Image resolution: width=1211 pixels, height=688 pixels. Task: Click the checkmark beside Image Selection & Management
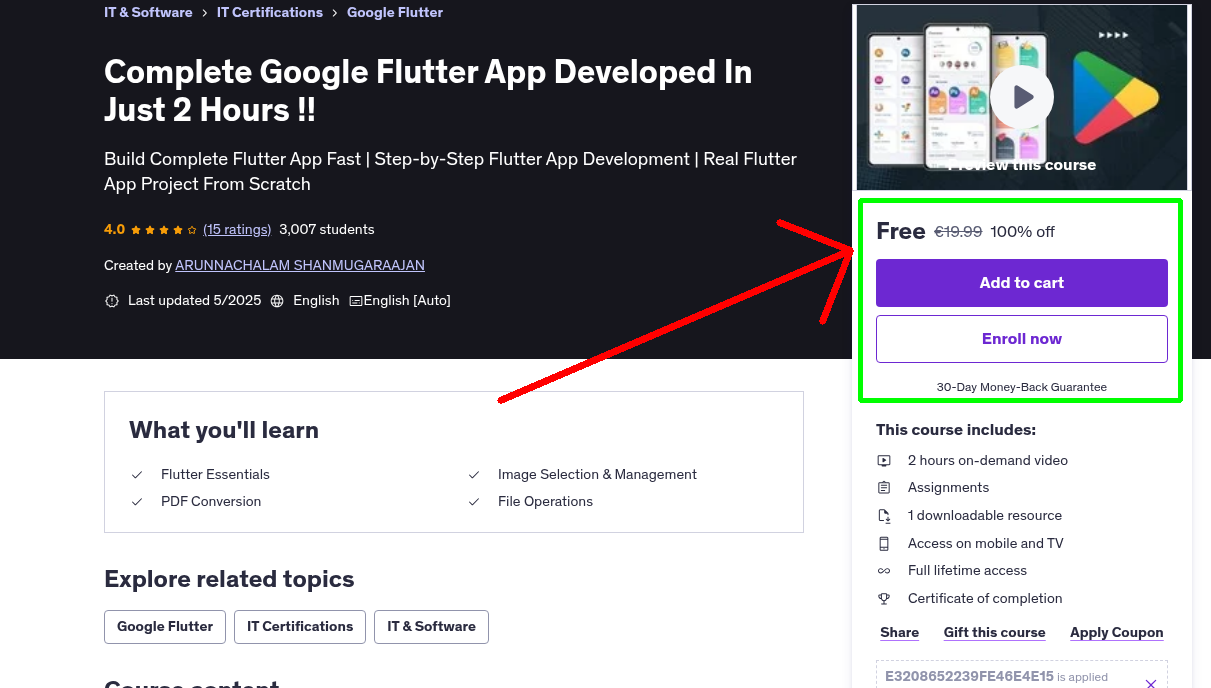(x=474, y=475)
